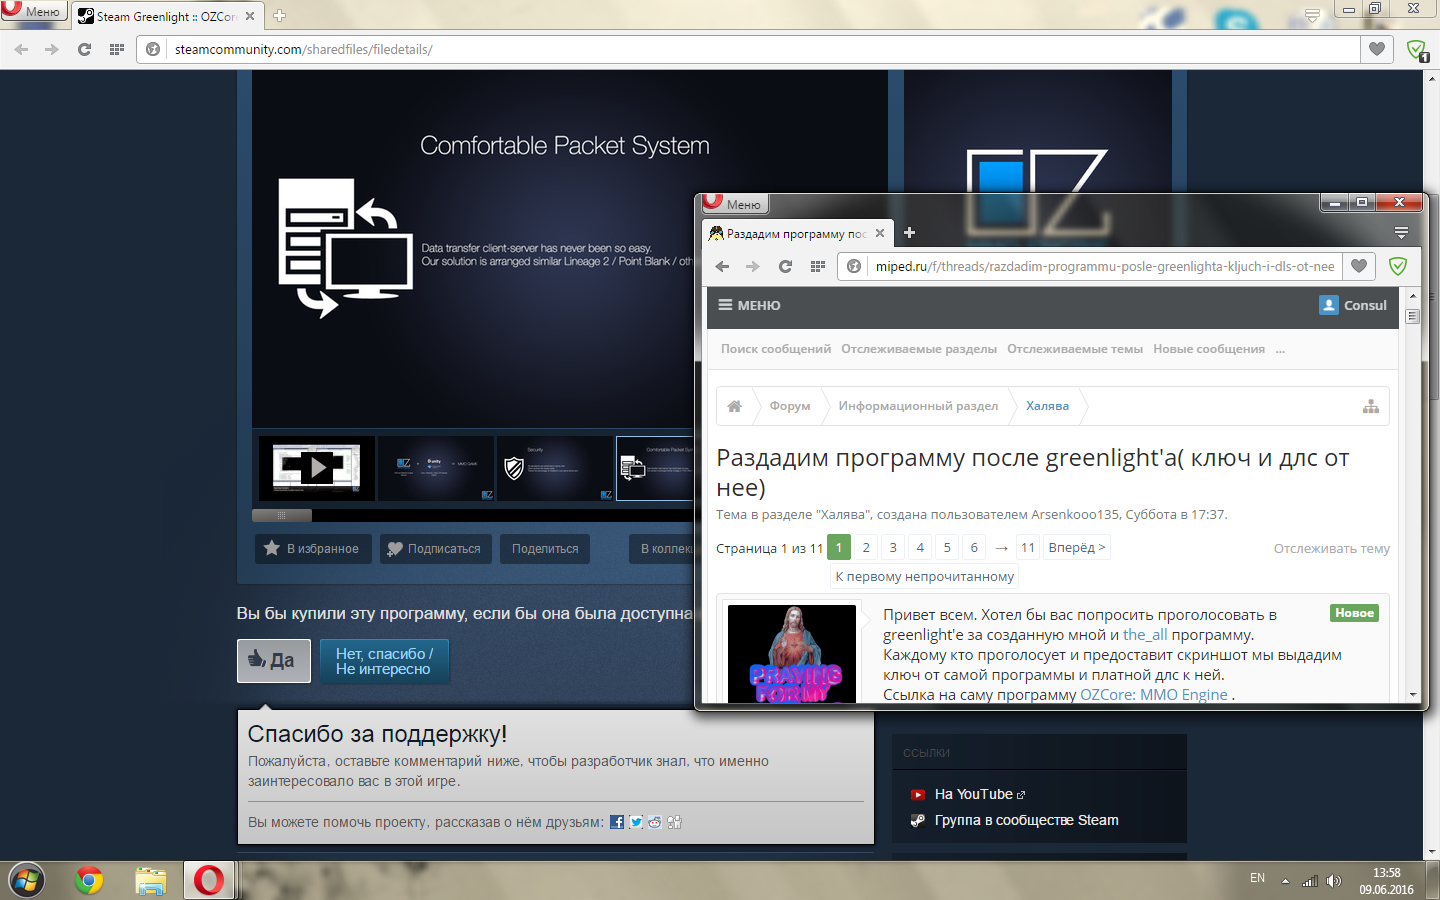Image resolution: width=1440 pixels, height=900 pixels.
Task: Close the Раздадим программу tab
Action: pos(880,233)
